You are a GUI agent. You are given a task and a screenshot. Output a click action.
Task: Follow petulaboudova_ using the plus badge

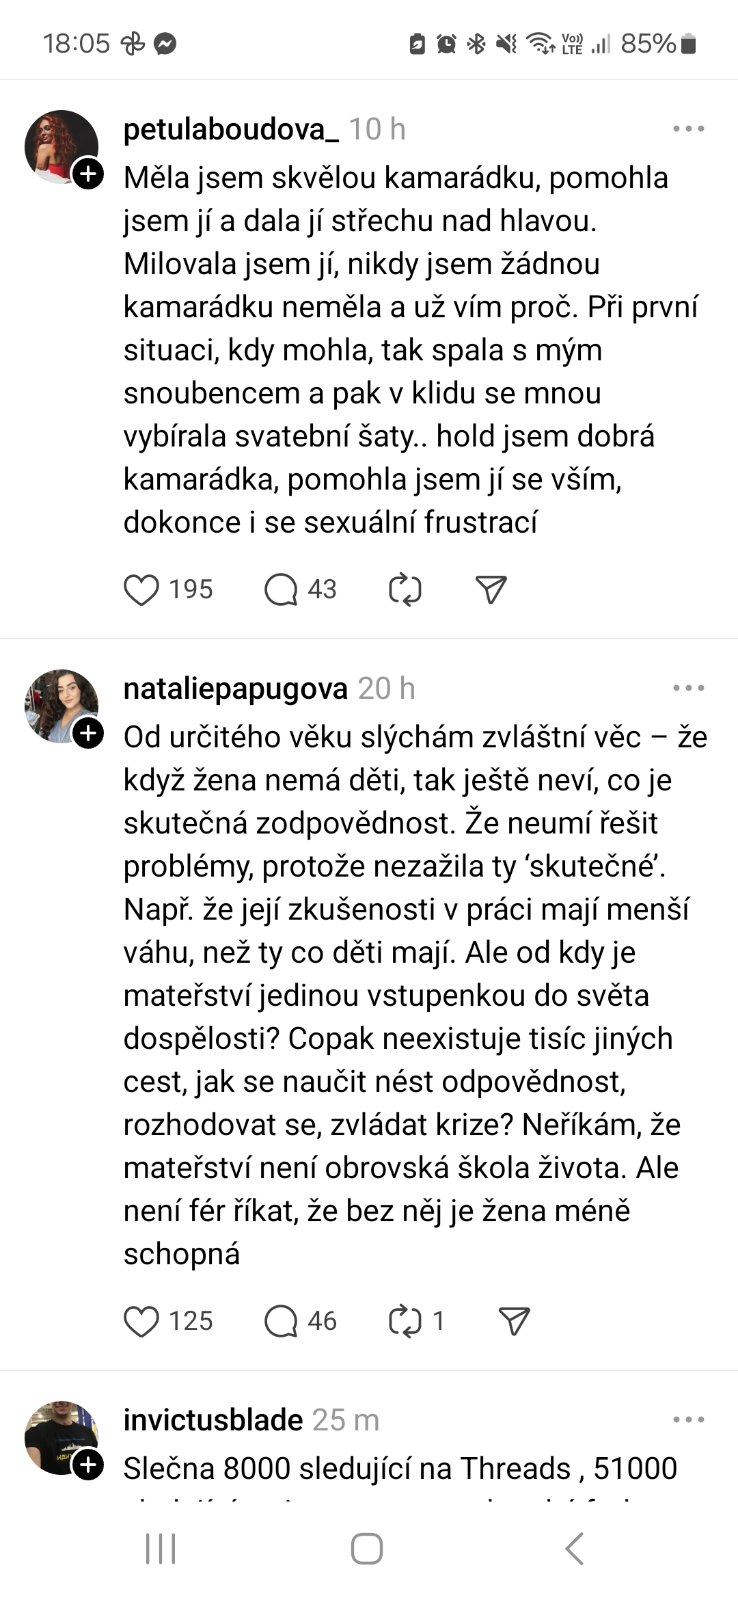(x=89, y=174)
